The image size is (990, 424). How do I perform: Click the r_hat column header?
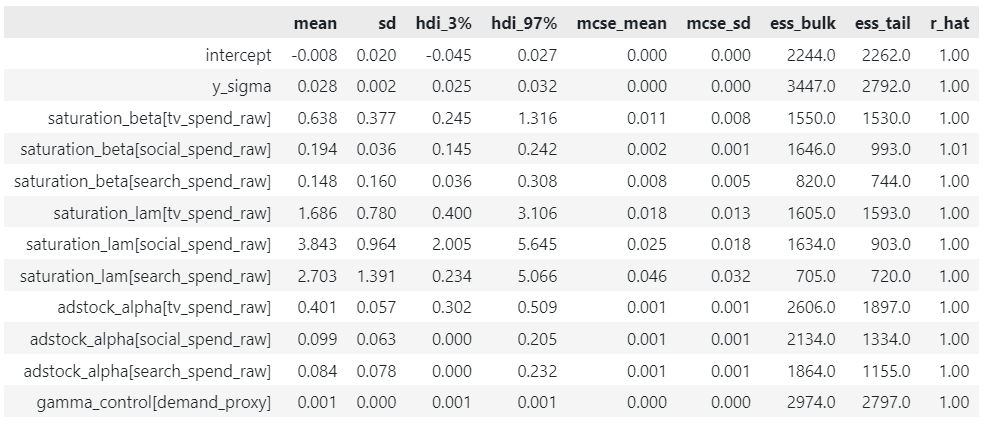pos(950,24)
